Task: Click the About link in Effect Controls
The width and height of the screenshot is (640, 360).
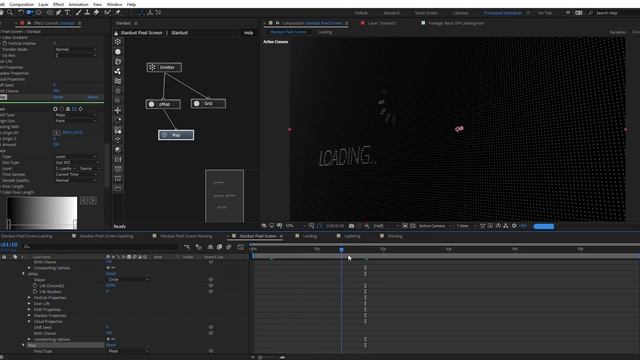Action: [93, 97]
